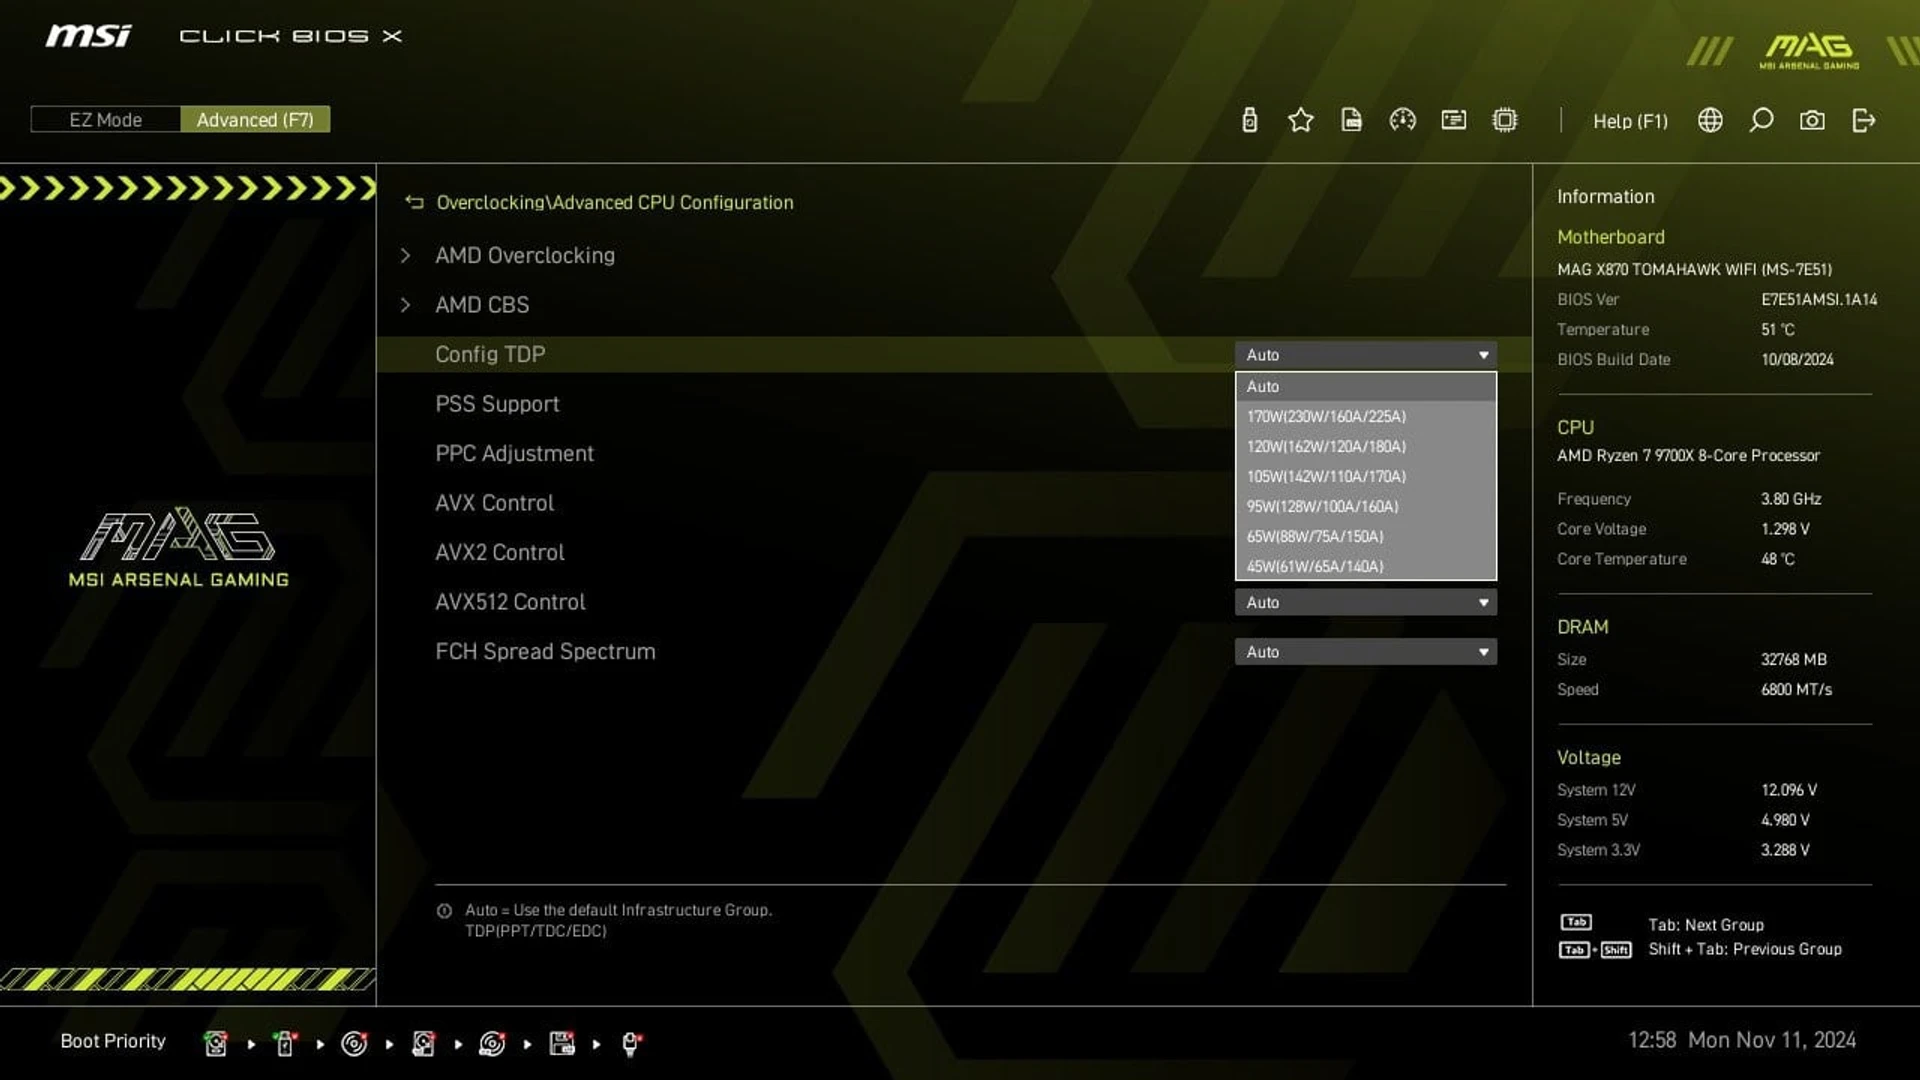Click MAG X870 TOMAHAWK WIFI board name
Viewport: 1920px width, 1080px height.
coord(1694,269)
